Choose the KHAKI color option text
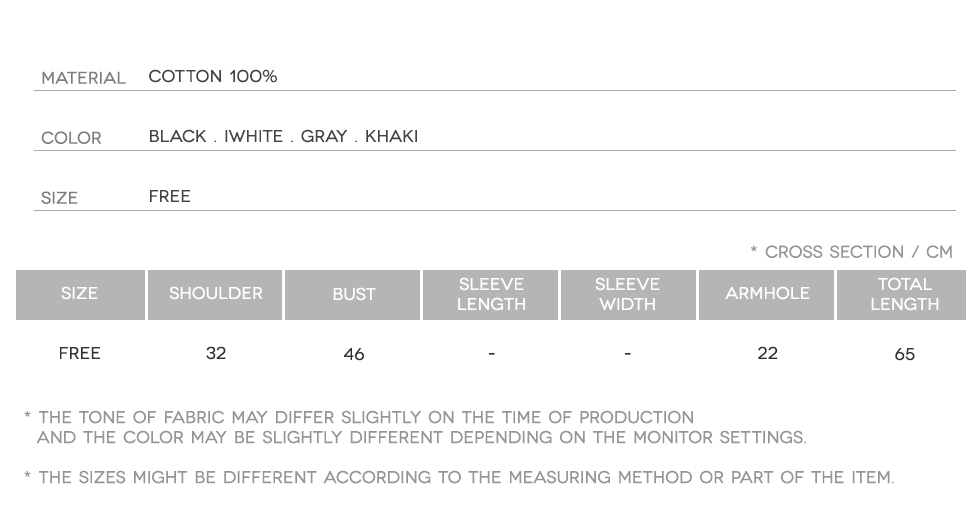Viewport: 980px width, 507px height. coord(391,137)
